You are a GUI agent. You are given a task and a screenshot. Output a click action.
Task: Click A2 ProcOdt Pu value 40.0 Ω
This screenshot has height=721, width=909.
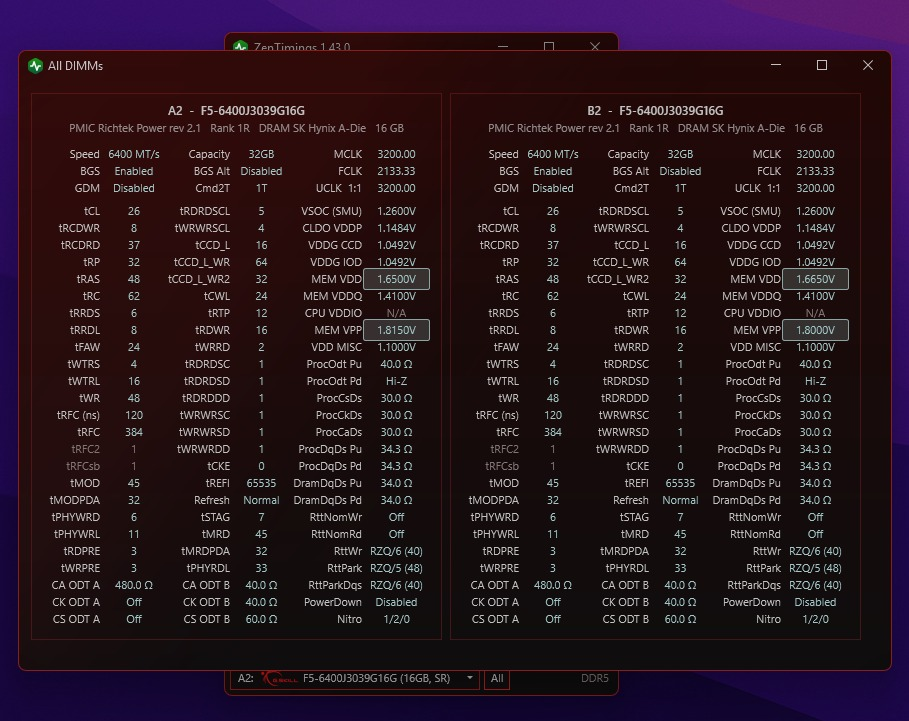click(x=396, y=364)
